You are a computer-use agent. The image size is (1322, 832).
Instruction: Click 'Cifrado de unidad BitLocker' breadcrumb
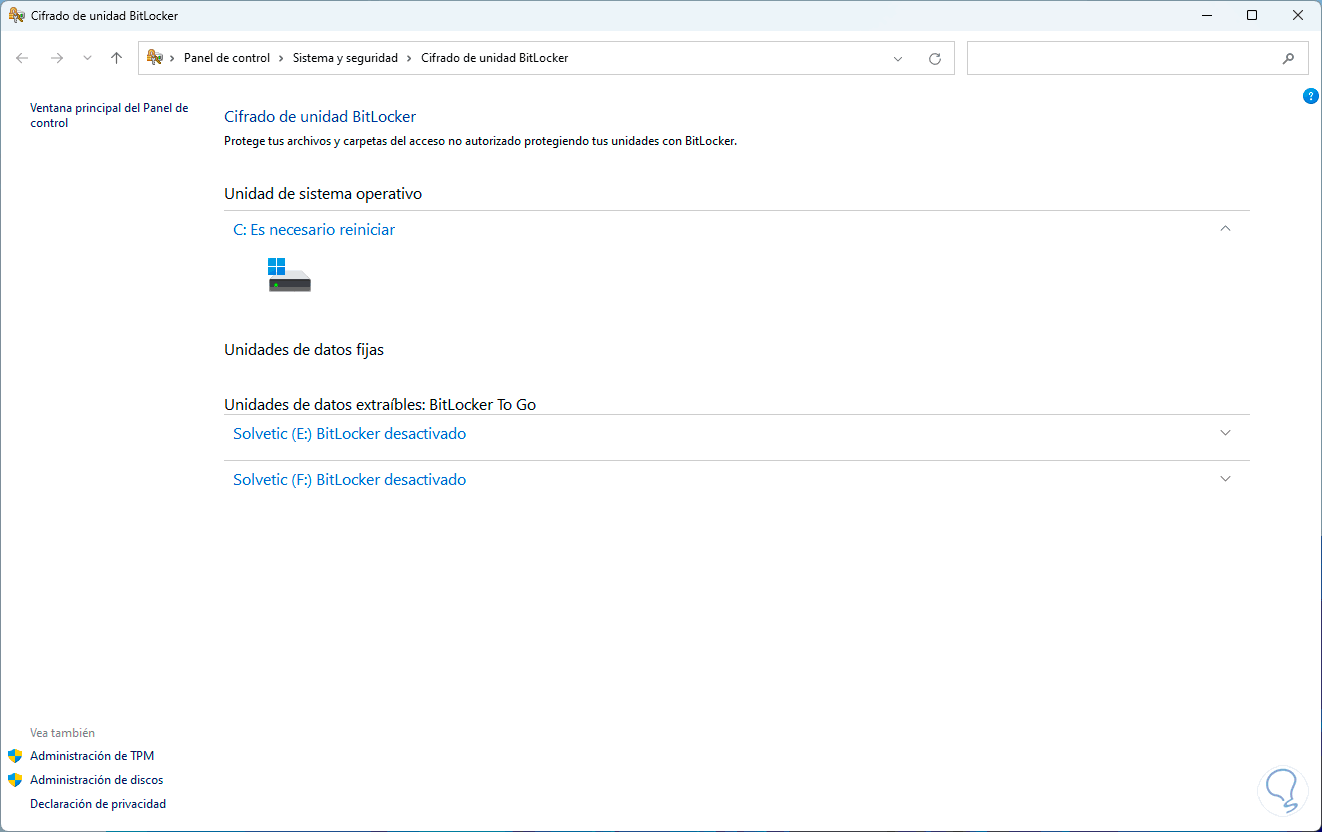click(494, 58)
